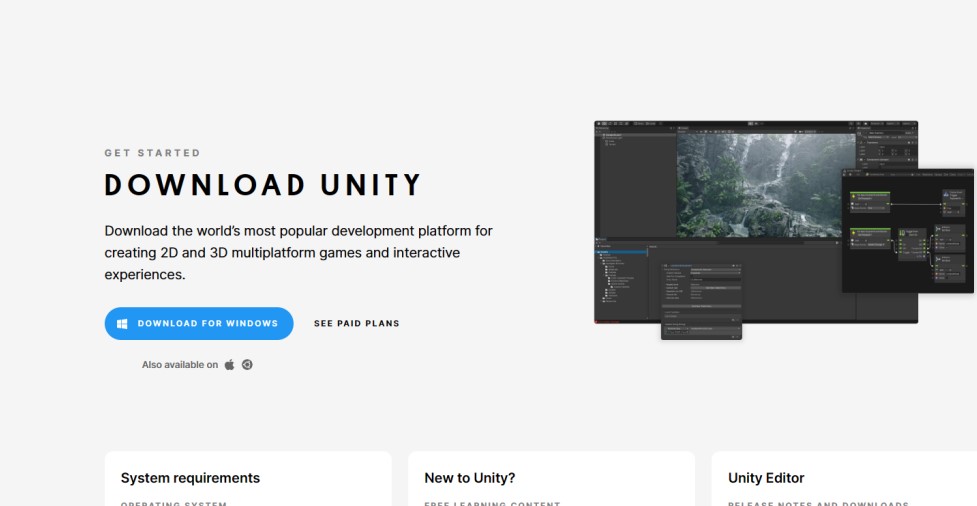Click the Get Started label above the heading

[x=152, y=153]
